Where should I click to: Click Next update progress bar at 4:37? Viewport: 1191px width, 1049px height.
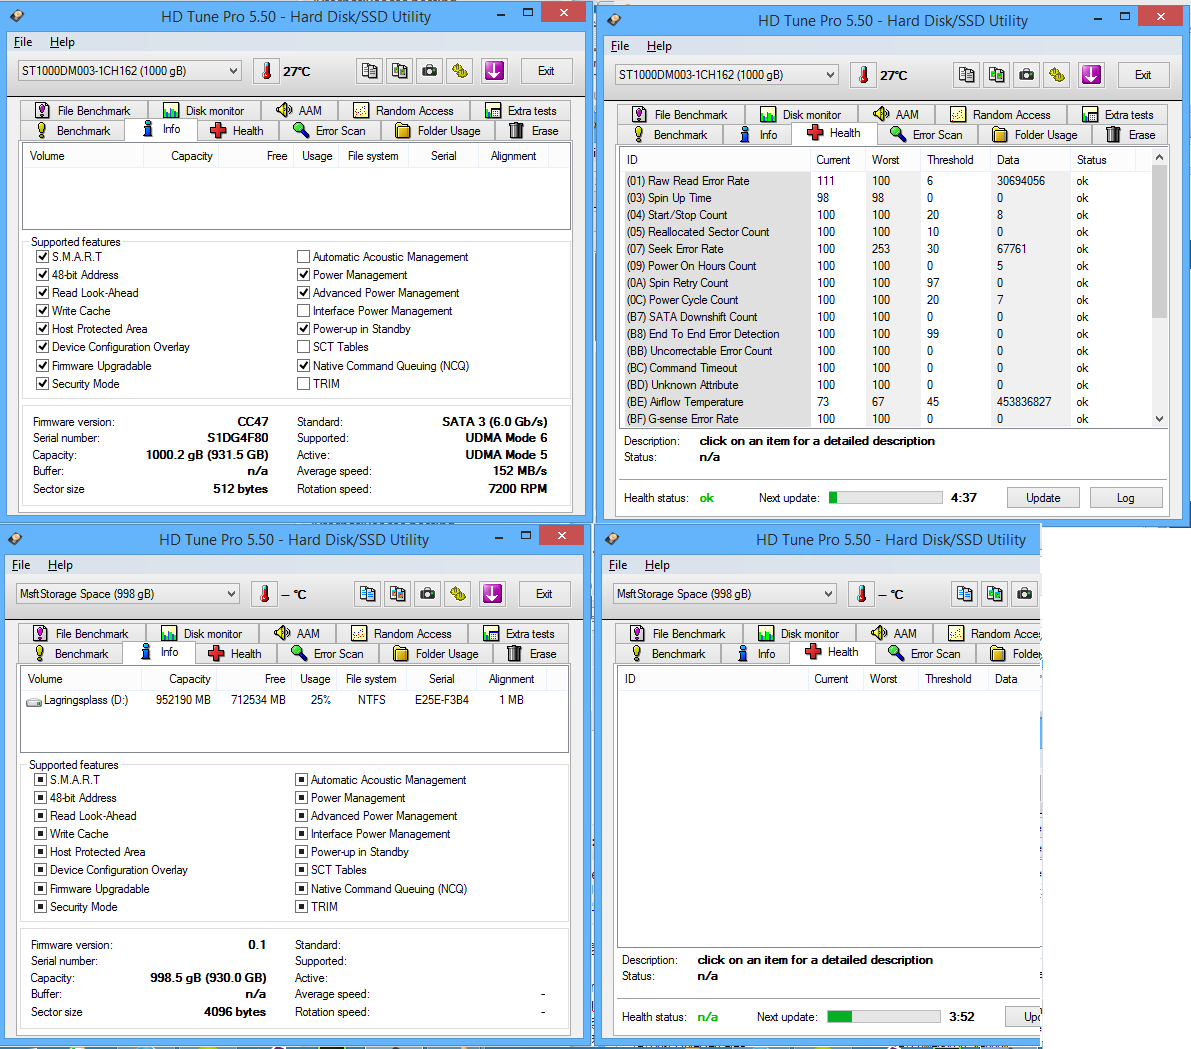click(x=885, y=498)
